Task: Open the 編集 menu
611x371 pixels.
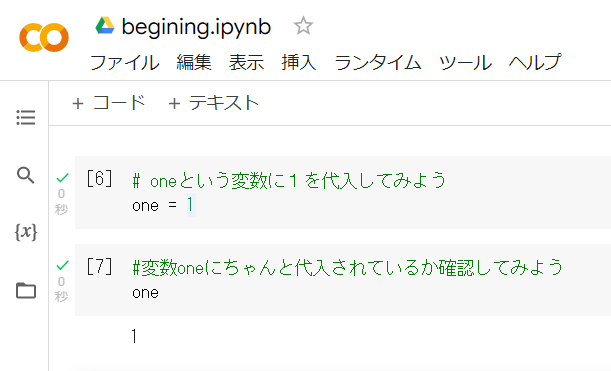Action: pos(194,62)
